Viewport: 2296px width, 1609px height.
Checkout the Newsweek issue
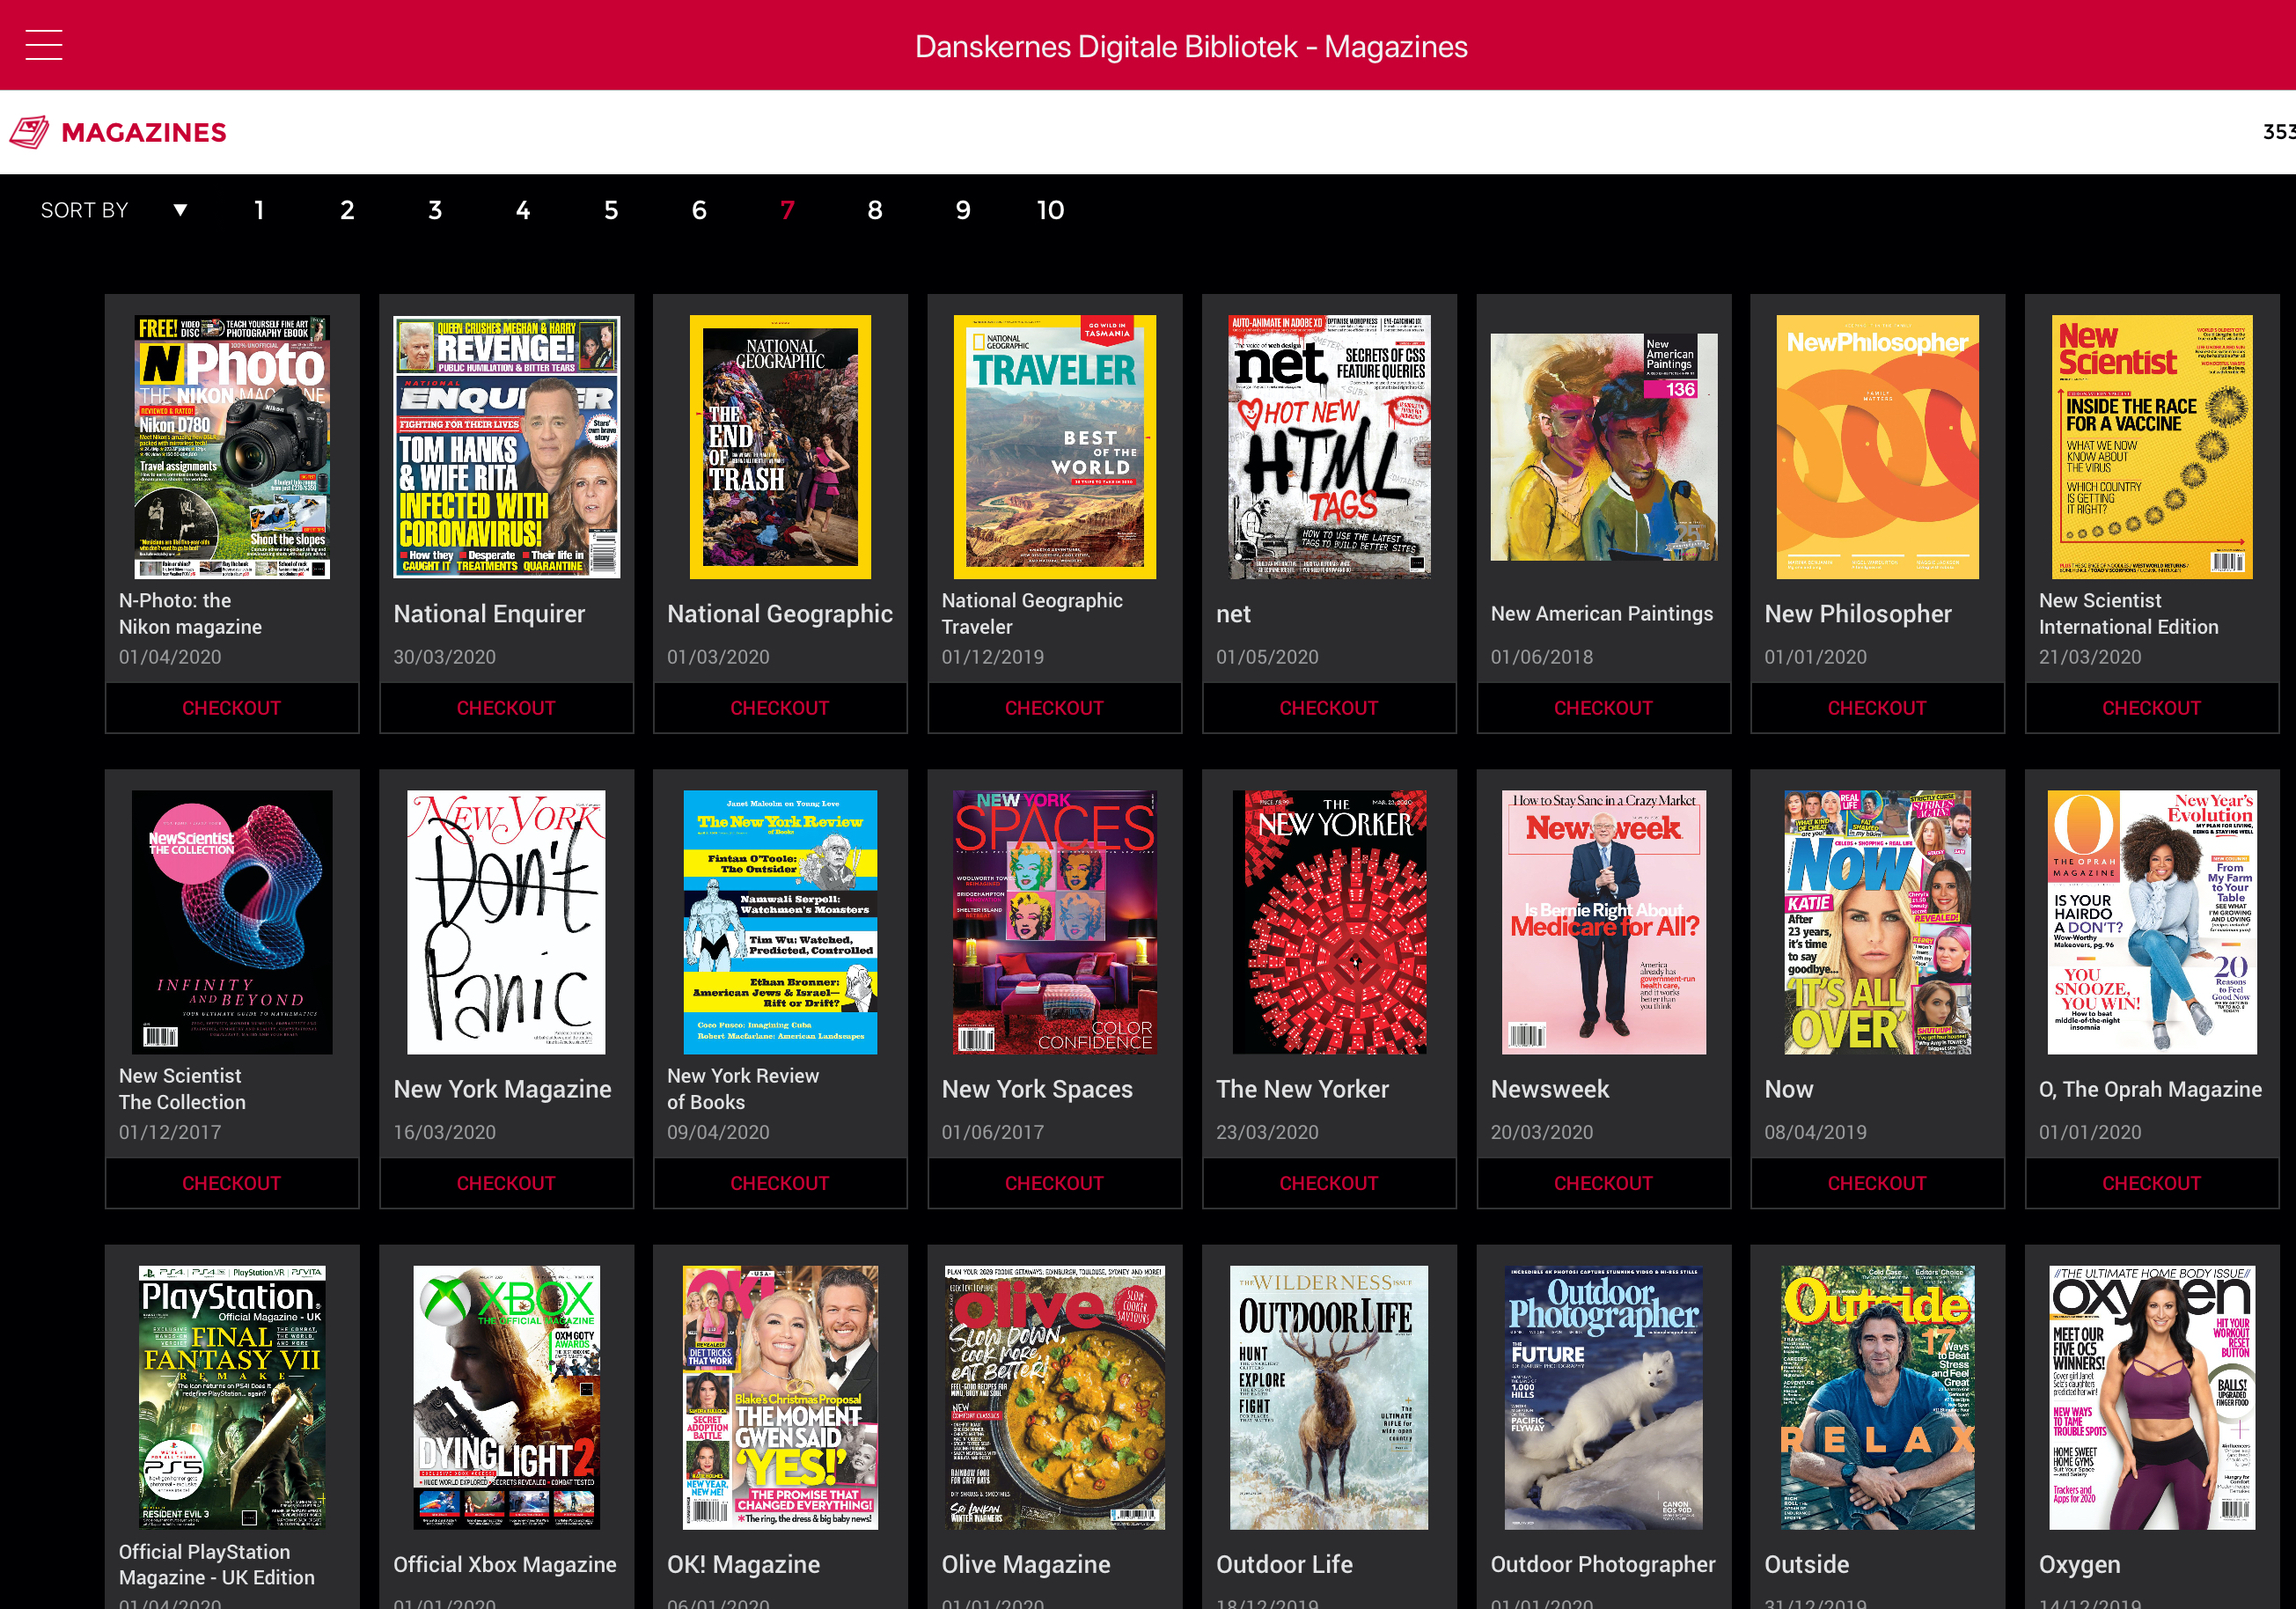1602,1183
